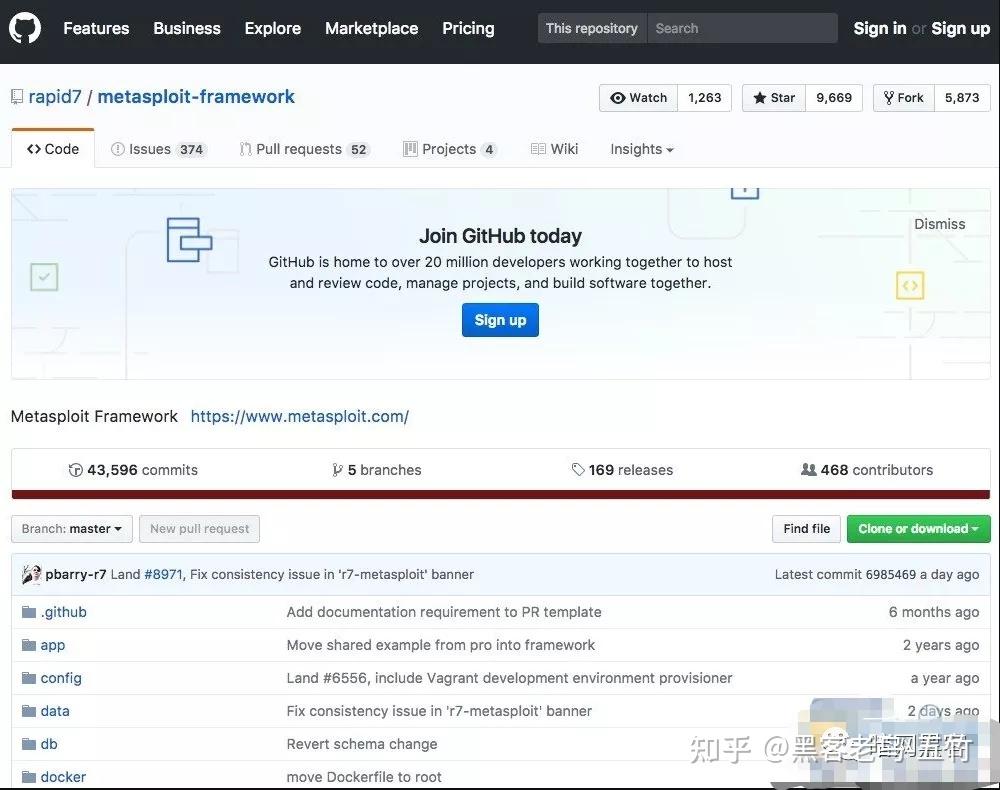1000x790 pixels.
Task: Open the config folder
Action: (x=61, y=678)
